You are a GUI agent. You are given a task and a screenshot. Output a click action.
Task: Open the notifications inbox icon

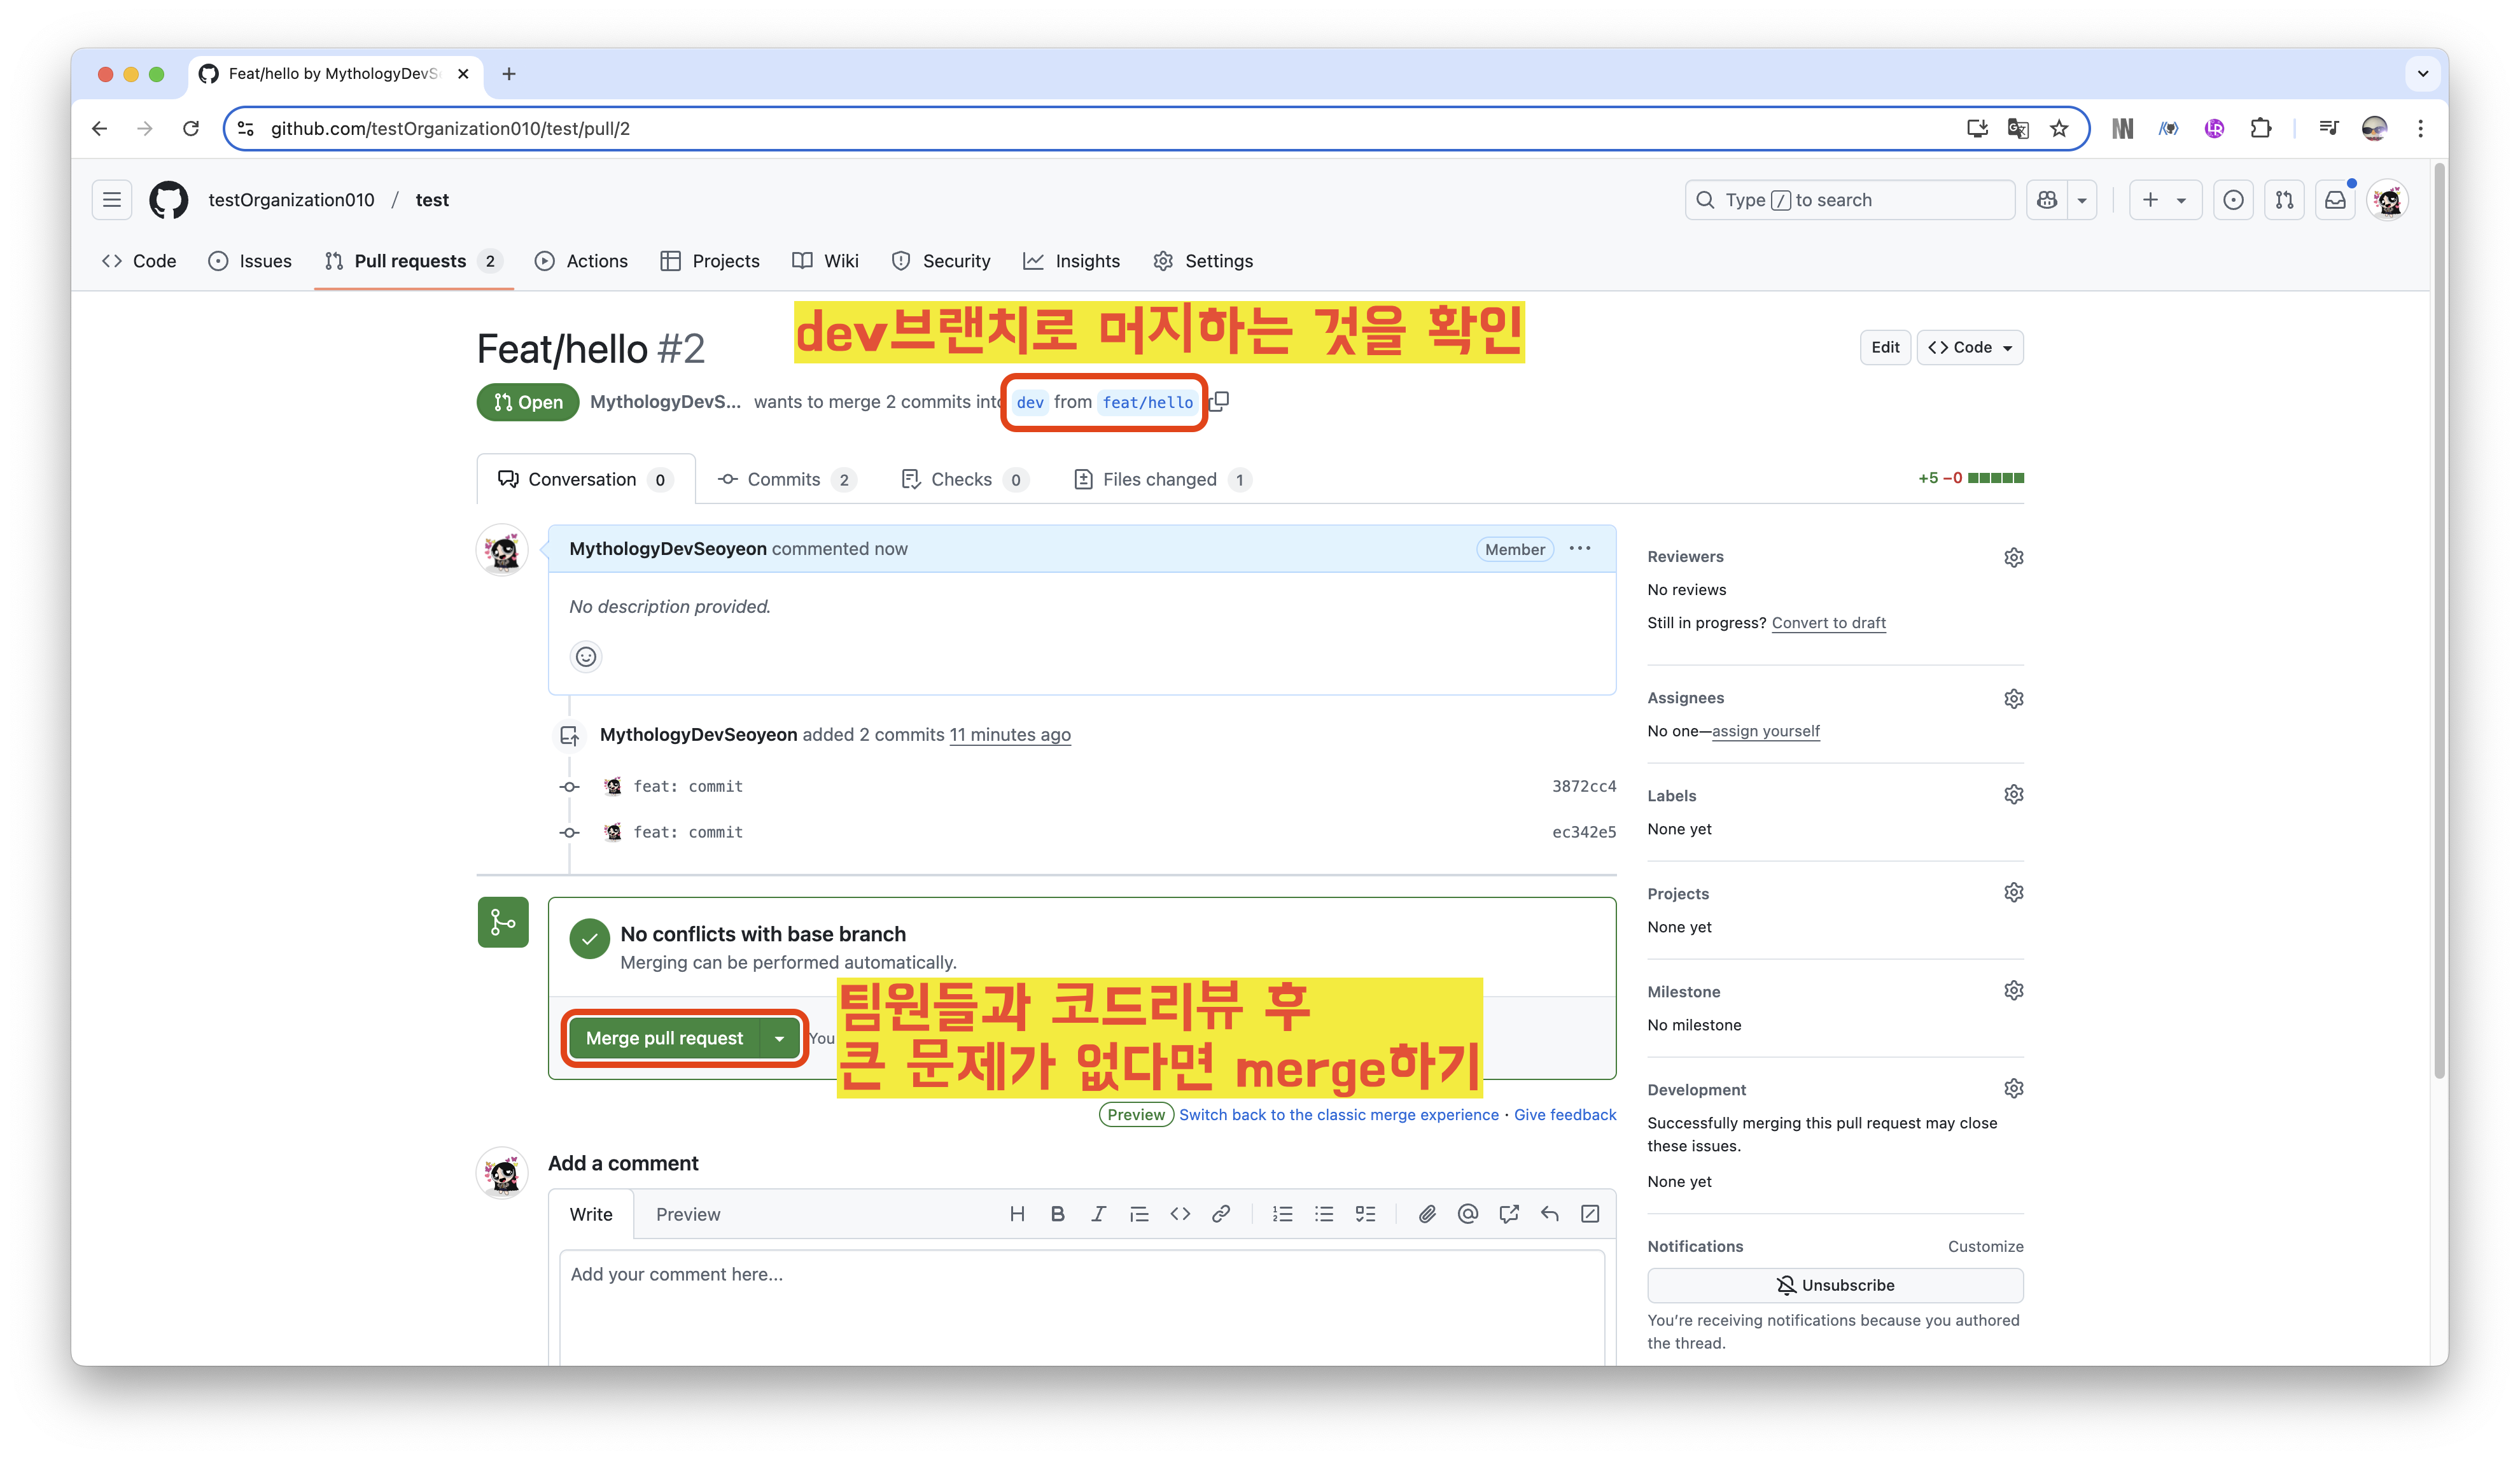(x=2335, y=200)
